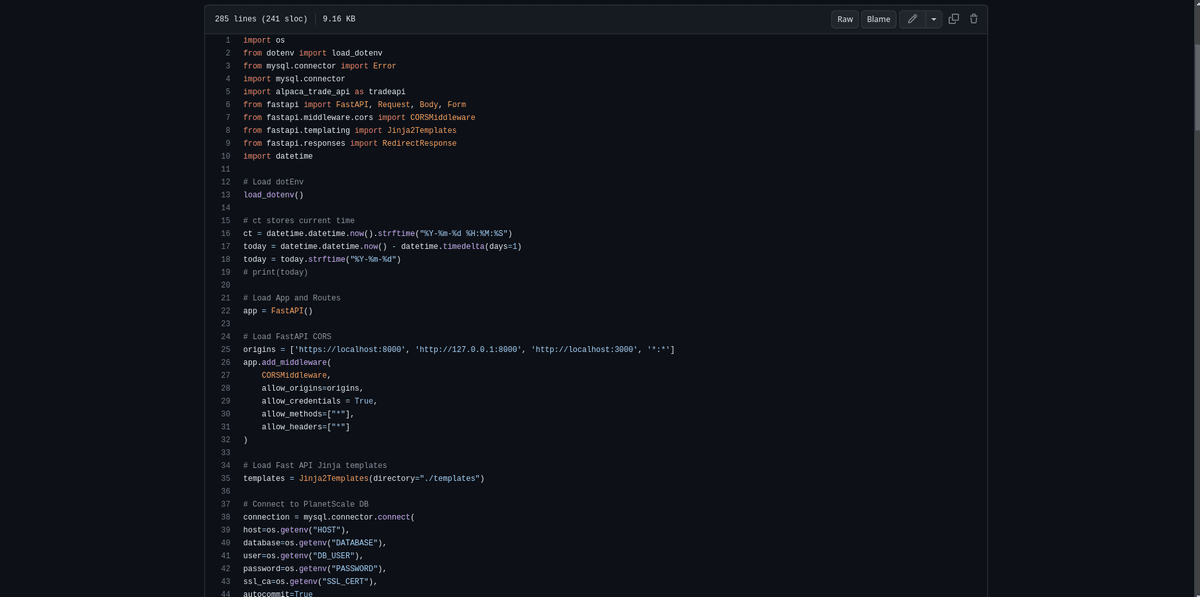Select line number 22
This screenshot has height=597, width=1200.
(x=225, y=311)
